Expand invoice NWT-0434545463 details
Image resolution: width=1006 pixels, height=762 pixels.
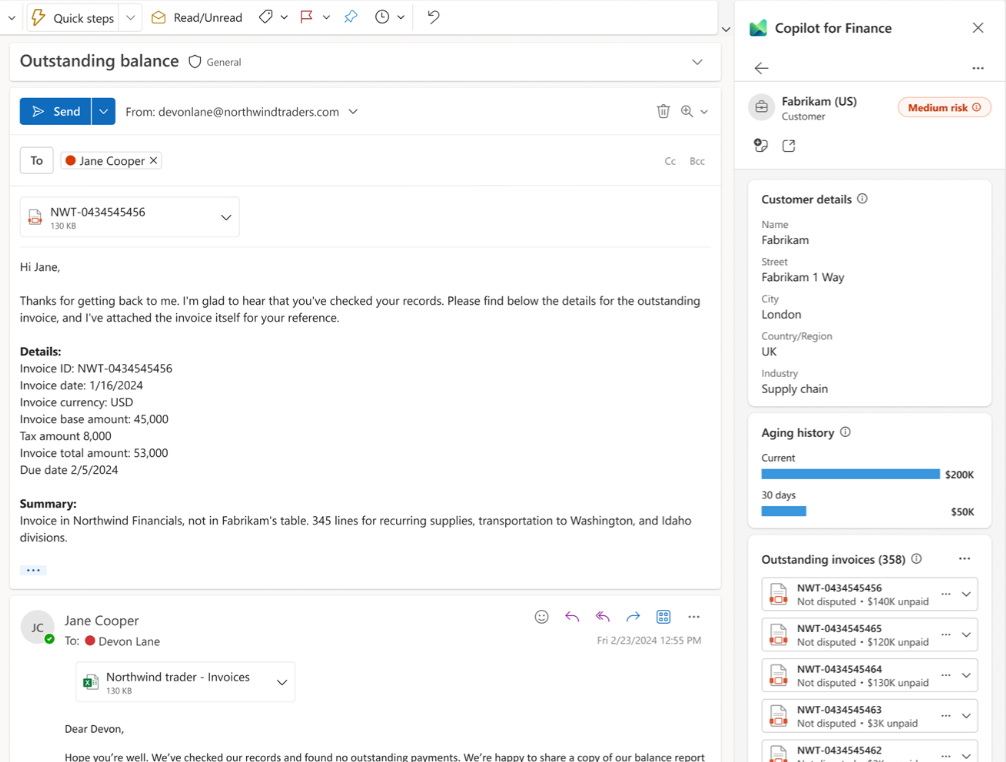pyautogui.click(x=966, y=716)
